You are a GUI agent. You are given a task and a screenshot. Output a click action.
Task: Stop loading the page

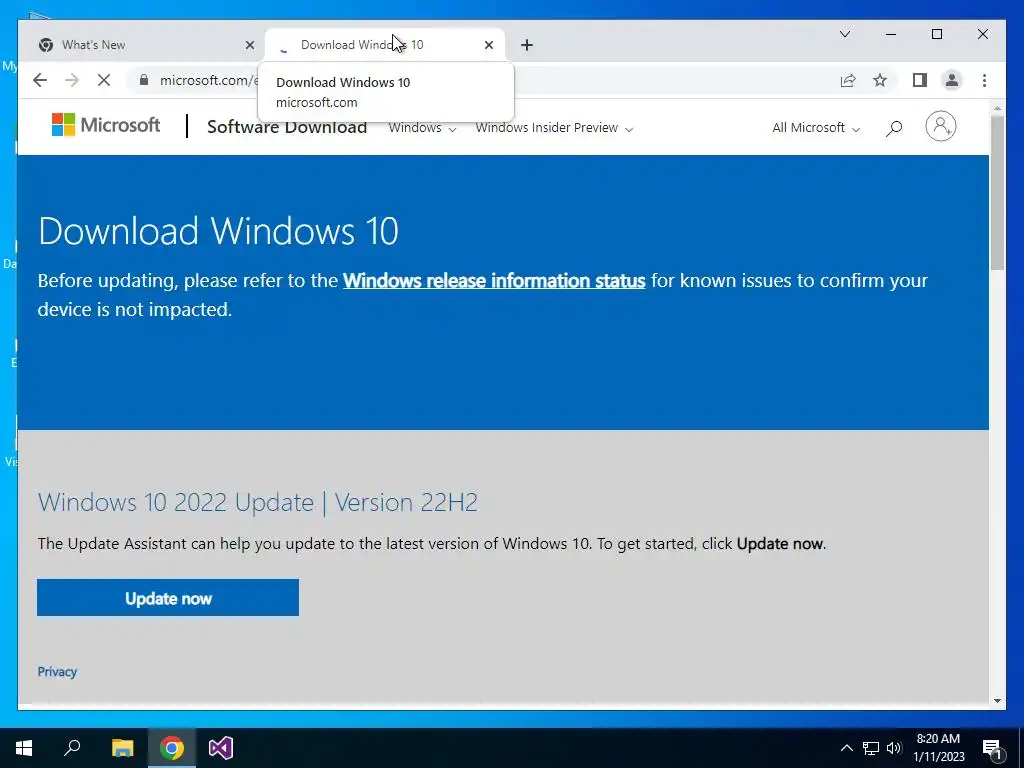(104, 80)
